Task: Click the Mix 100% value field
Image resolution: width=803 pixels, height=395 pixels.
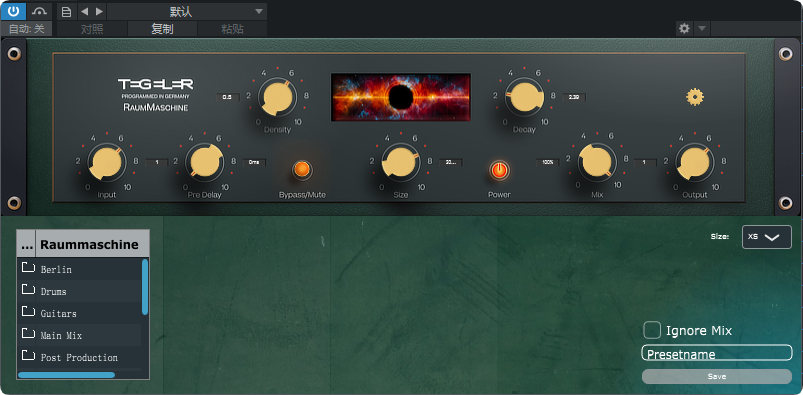Action: pyautogui.click(x=547, y=162)
